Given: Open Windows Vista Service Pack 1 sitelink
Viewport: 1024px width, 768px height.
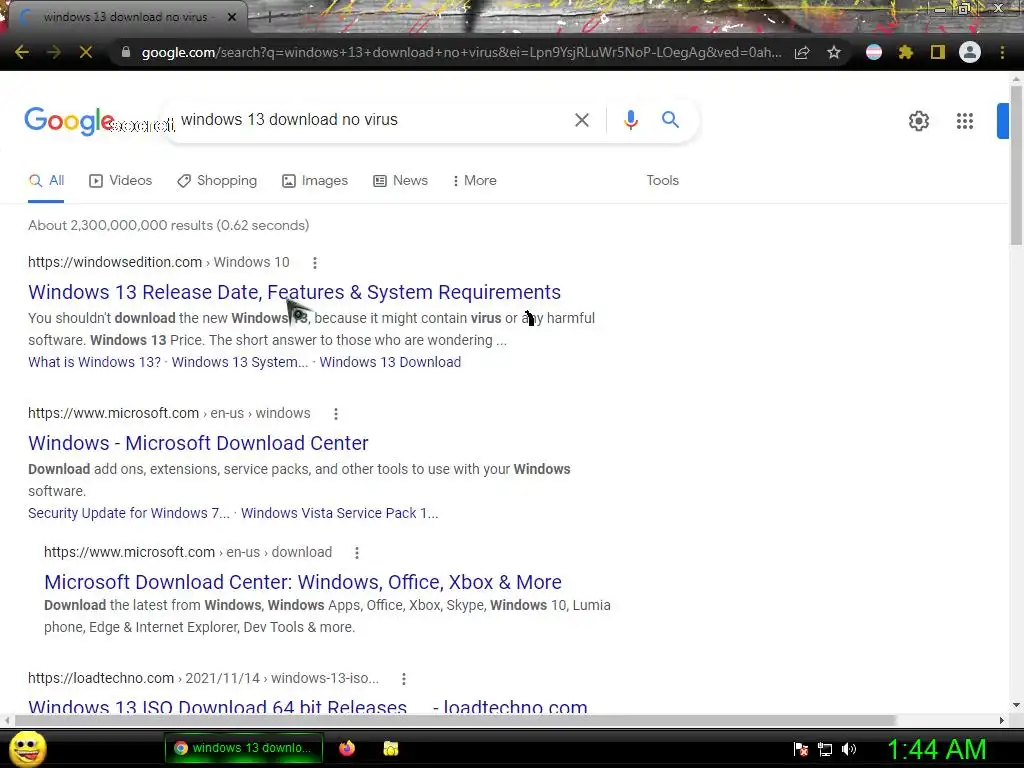Looking at the screenshot, I should (x=340, y=513).
